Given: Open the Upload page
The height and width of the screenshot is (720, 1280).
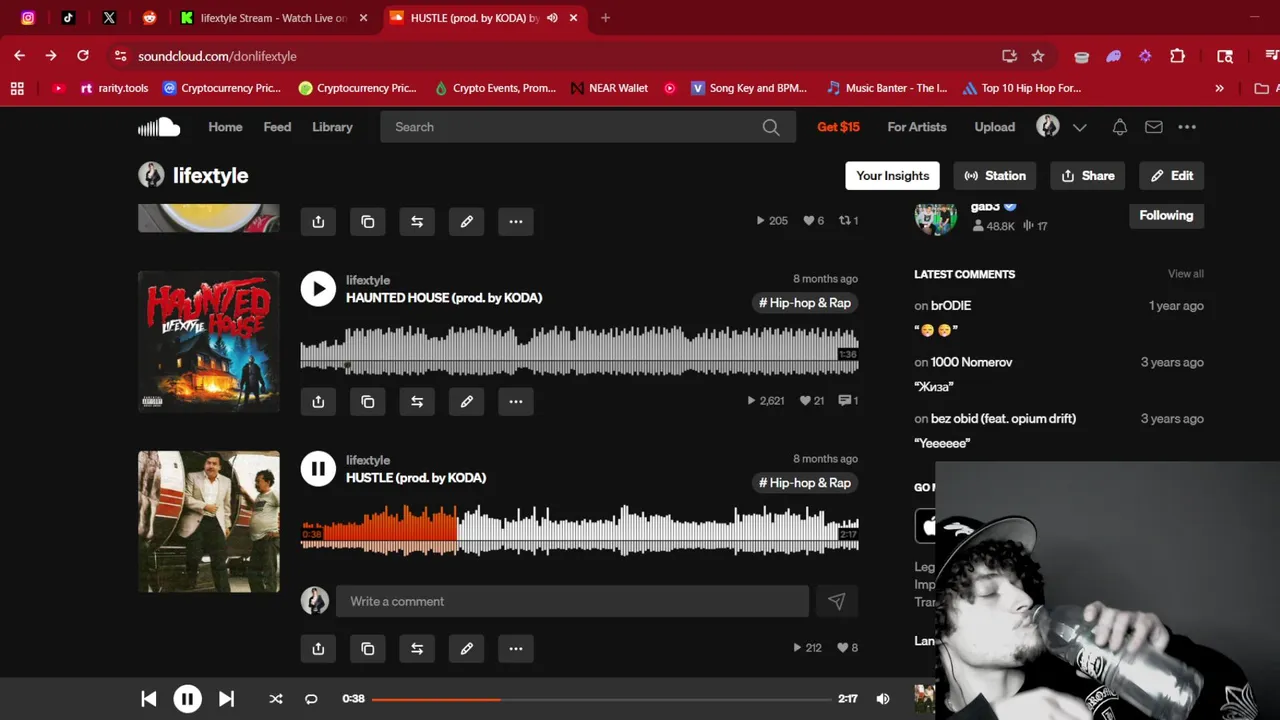Looking at the screenshot, I should point(995,127).
